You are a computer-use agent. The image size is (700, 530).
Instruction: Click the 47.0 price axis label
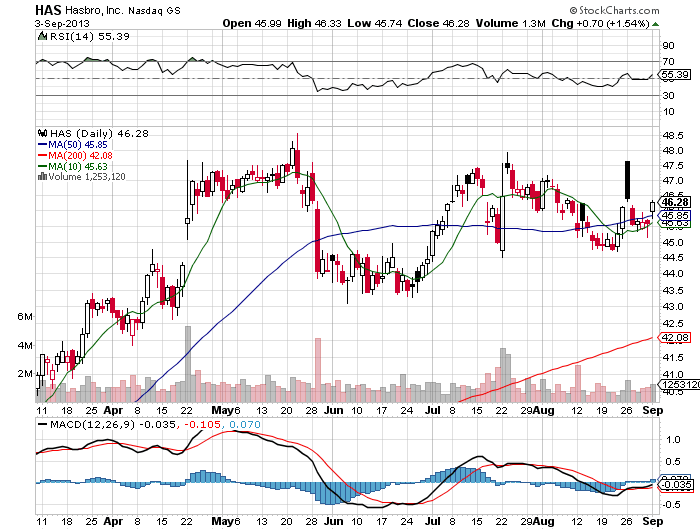pos(672,181)
